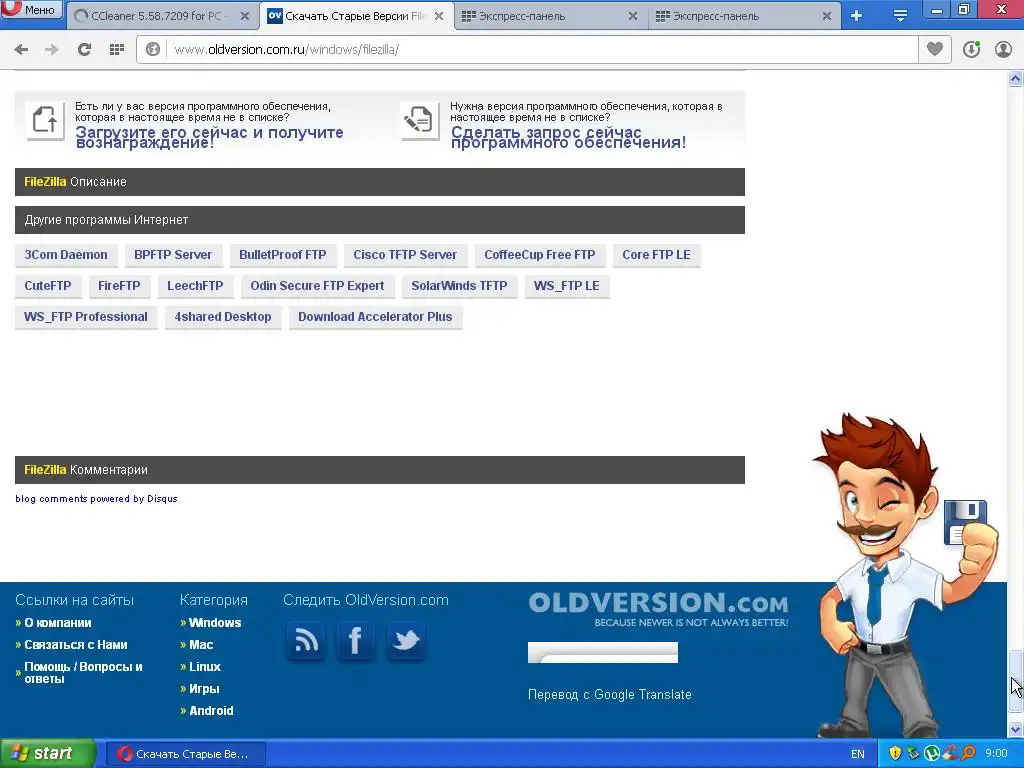Close the last Экспресс-панель tab
The height and width of the screenshot is (768, 1024).
(827, 16)
